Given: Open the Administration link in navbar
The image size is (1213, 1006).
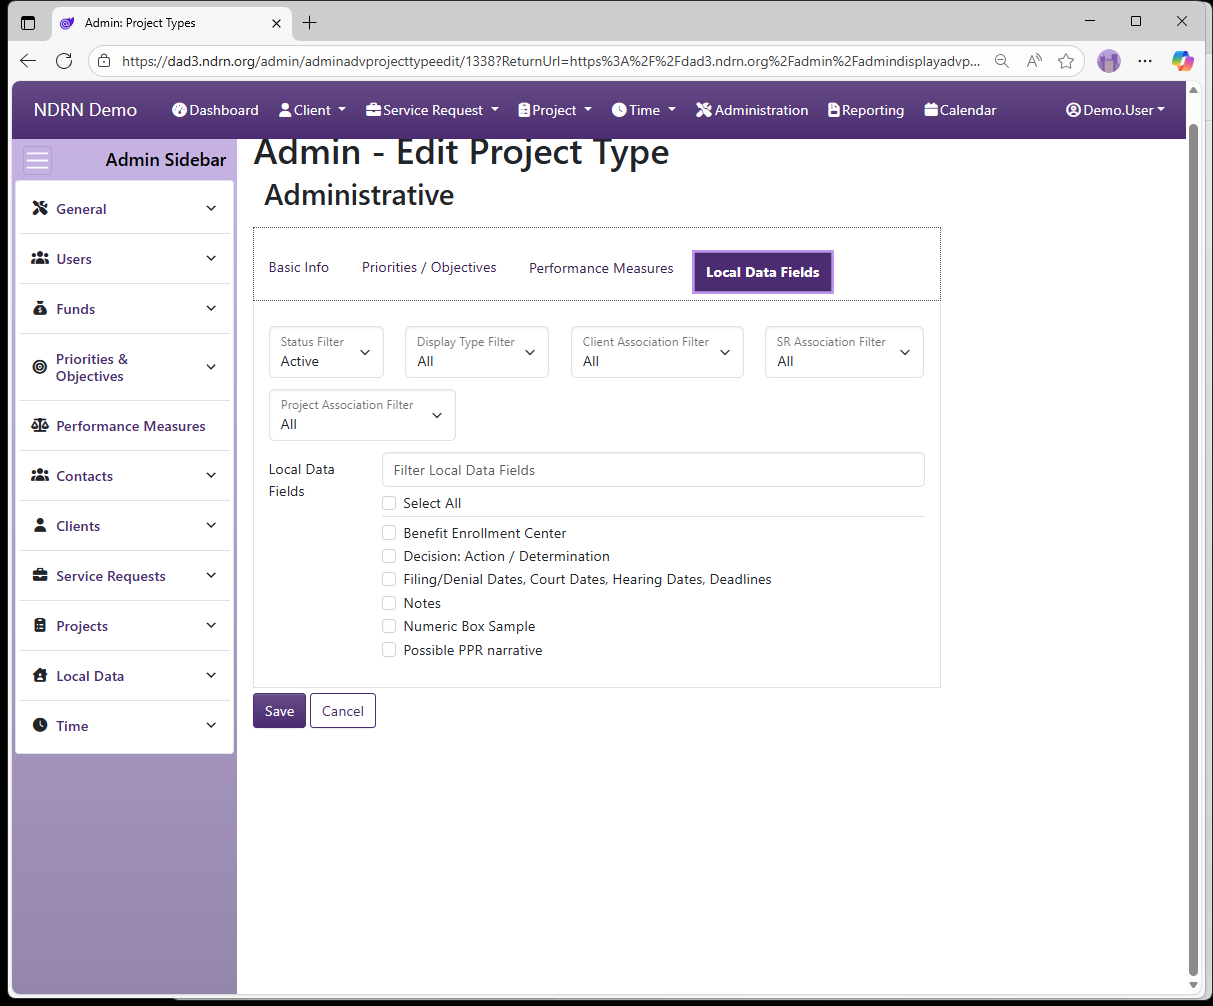Looking at the screenshot, I should pyautogui.click(x=752, y=110).
